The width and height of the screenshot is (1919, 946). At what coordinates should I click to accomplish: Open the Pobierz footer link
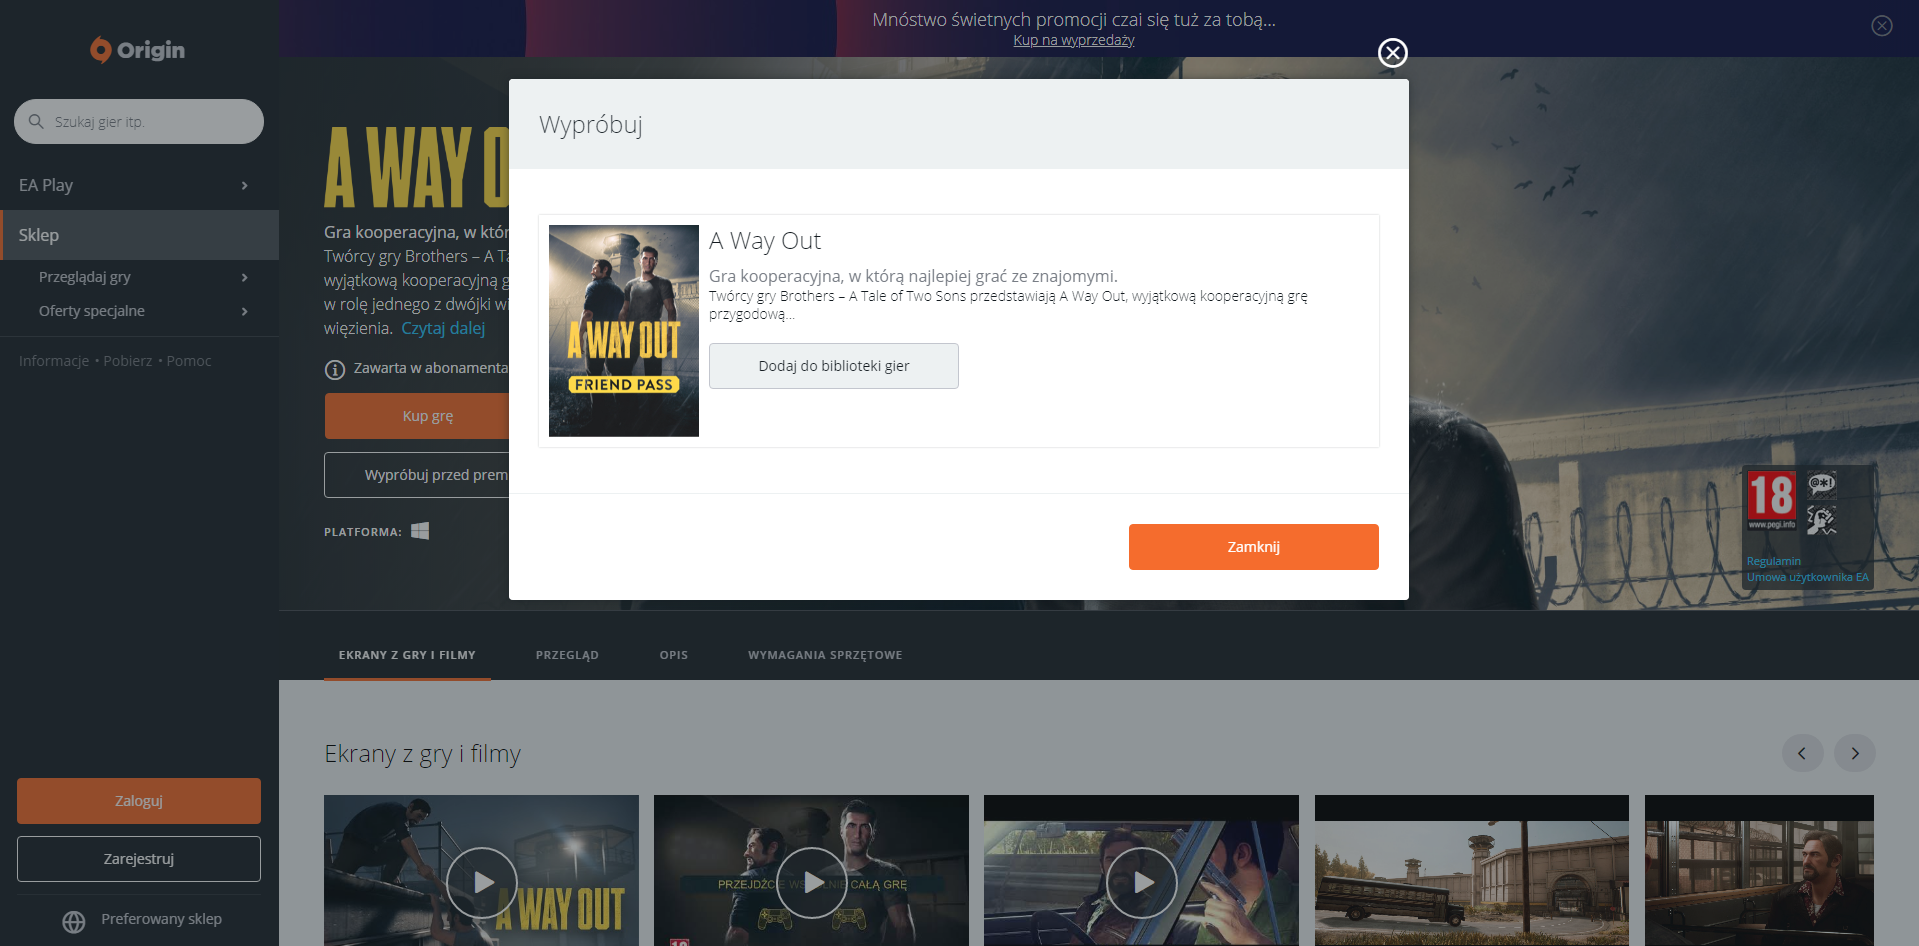[x=128, y=361]
